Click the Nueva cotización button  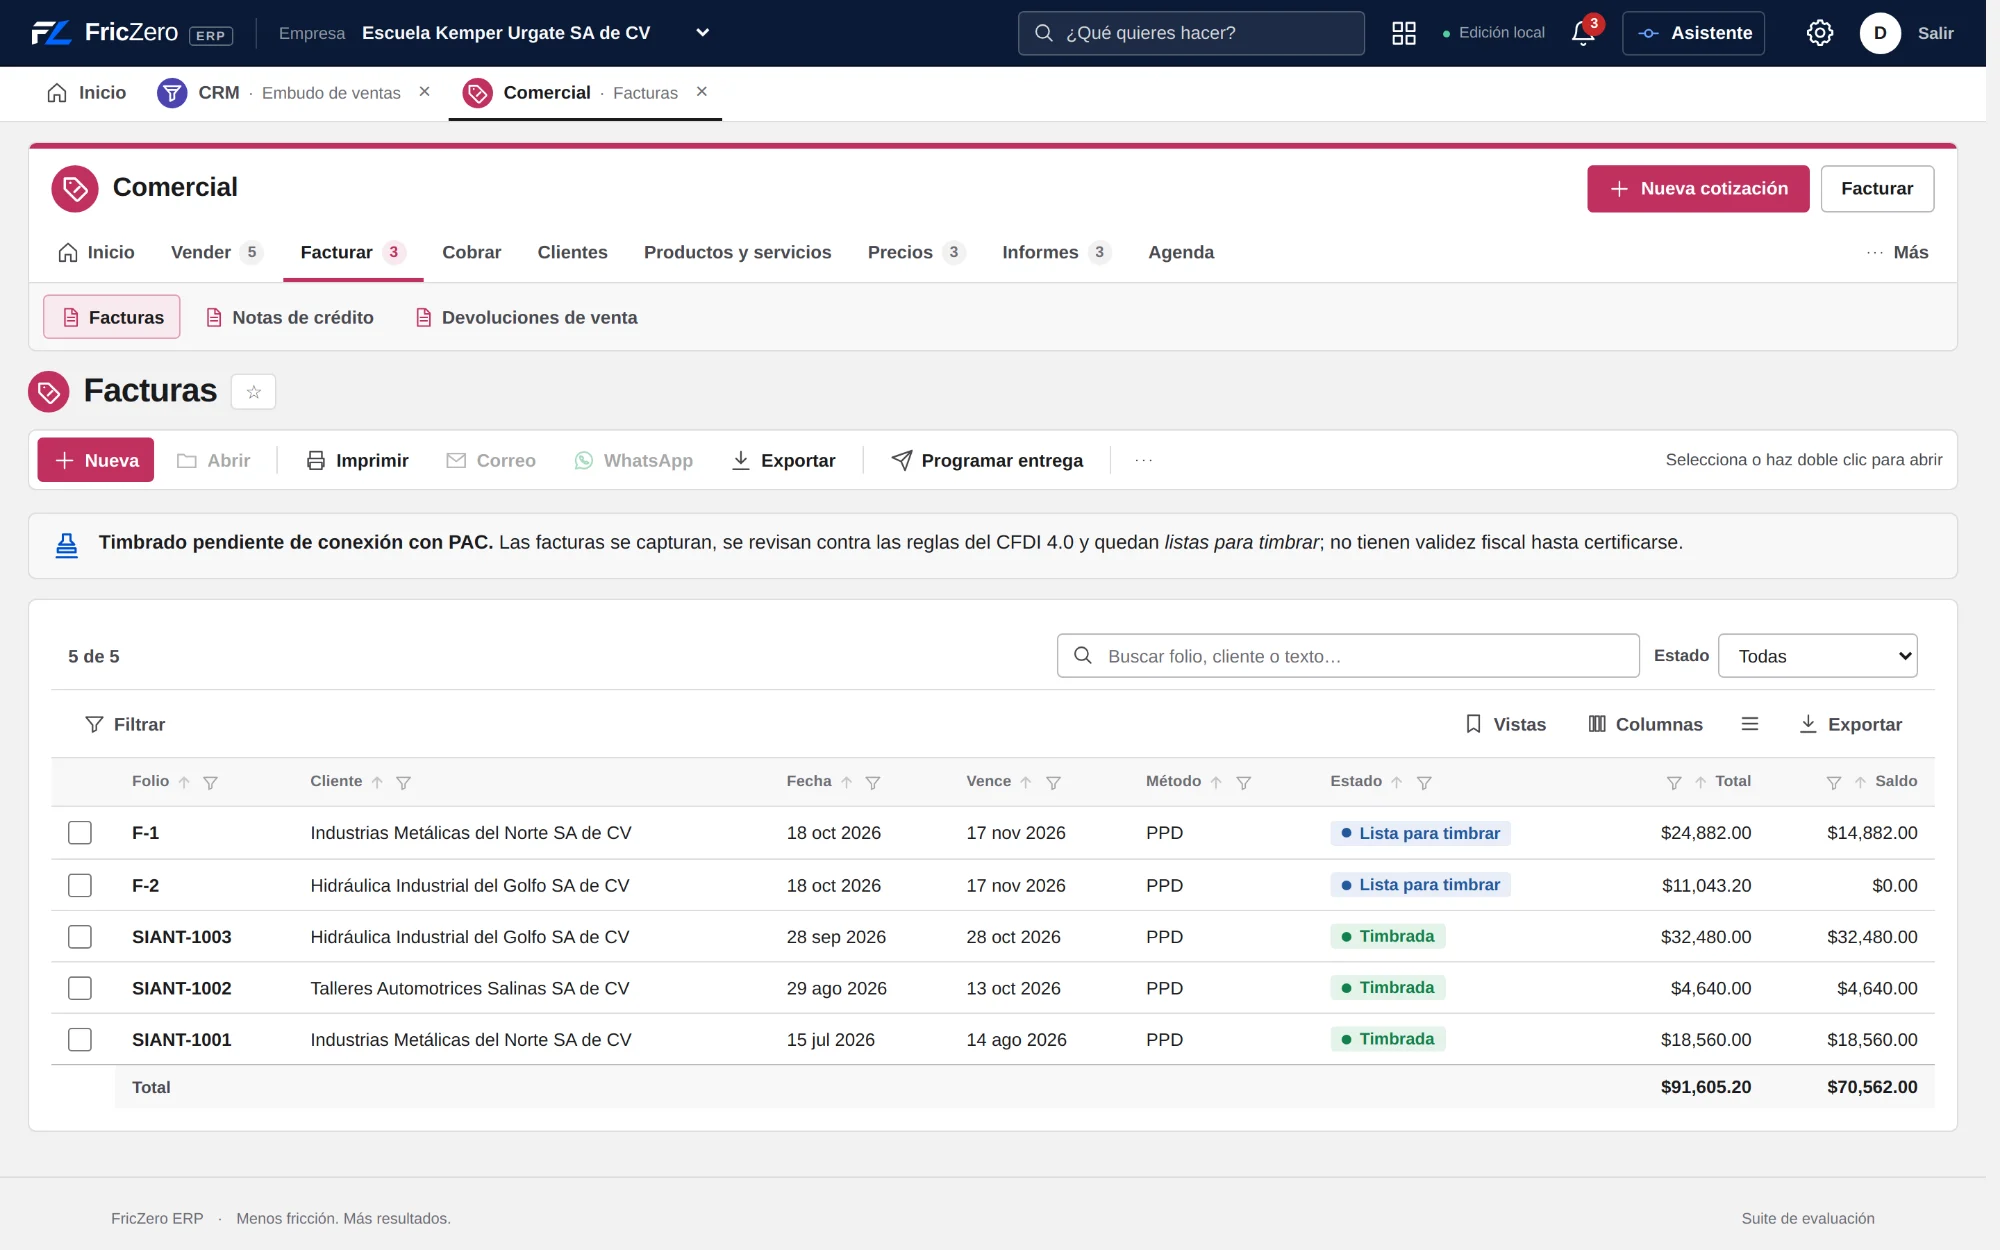(x=1698, y=188)
